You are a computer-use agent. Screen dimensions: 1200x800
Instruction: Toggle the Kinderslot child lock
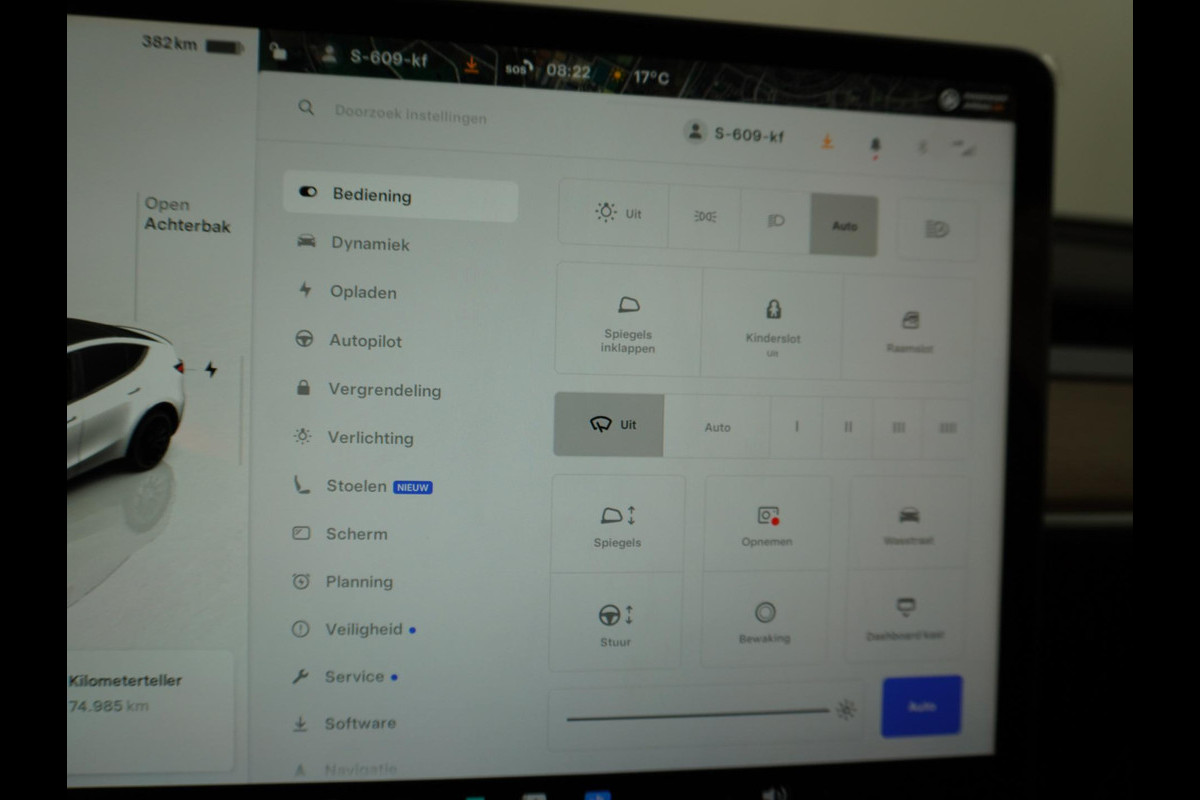(x=773, y=320)
